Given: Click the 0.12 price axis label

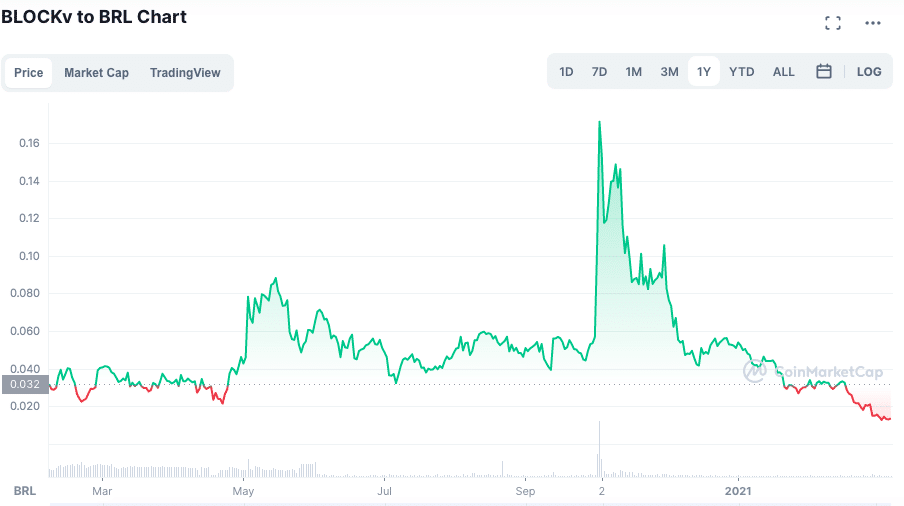Looking at the screenshot, I should click(x=29, y=218).
